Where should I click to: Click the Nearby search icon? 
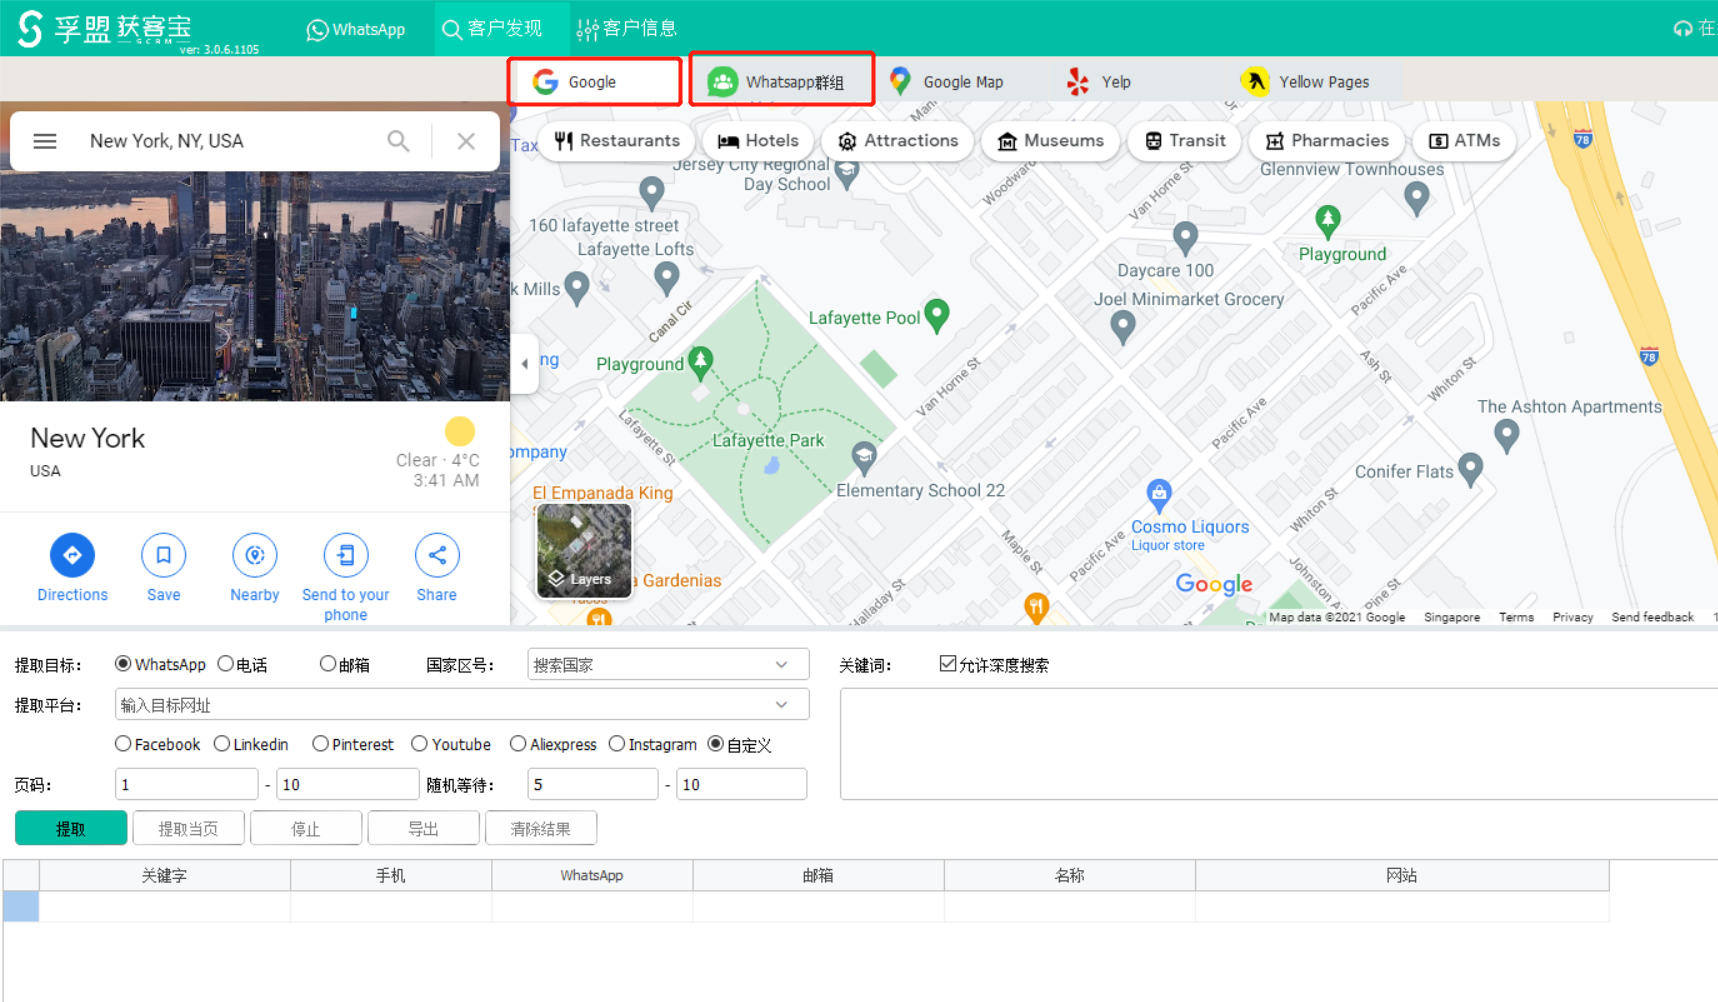254,555
